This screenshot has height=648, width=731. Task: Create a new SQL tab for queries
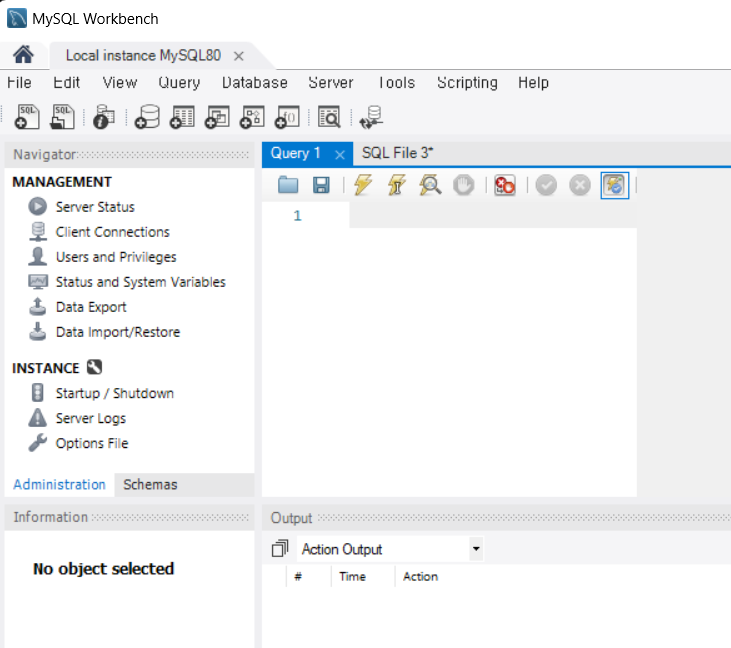coord(27,117)
